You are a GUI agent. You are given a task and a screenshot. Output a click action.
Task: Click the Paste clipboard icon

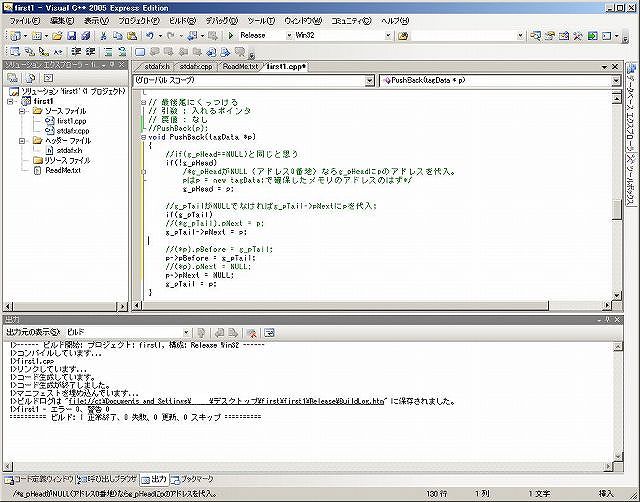coord(132,36)
